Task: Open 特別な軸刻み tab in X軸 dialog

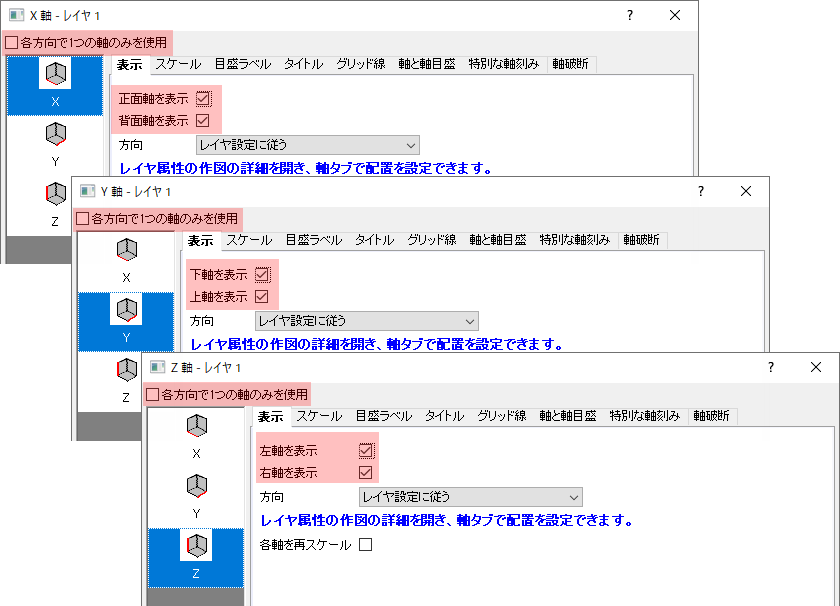Action: (x=504, y=64)
